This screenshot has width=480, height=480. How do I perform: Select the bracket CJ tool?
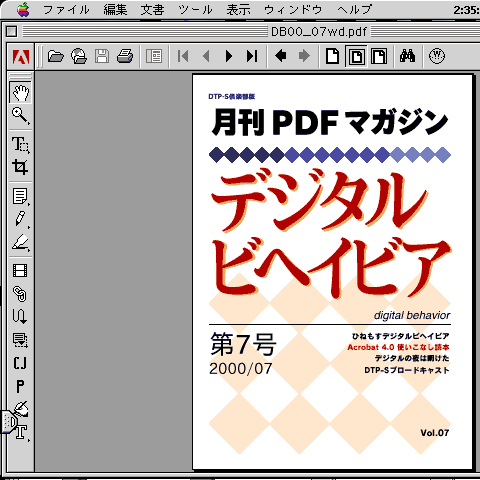(20, 363)
